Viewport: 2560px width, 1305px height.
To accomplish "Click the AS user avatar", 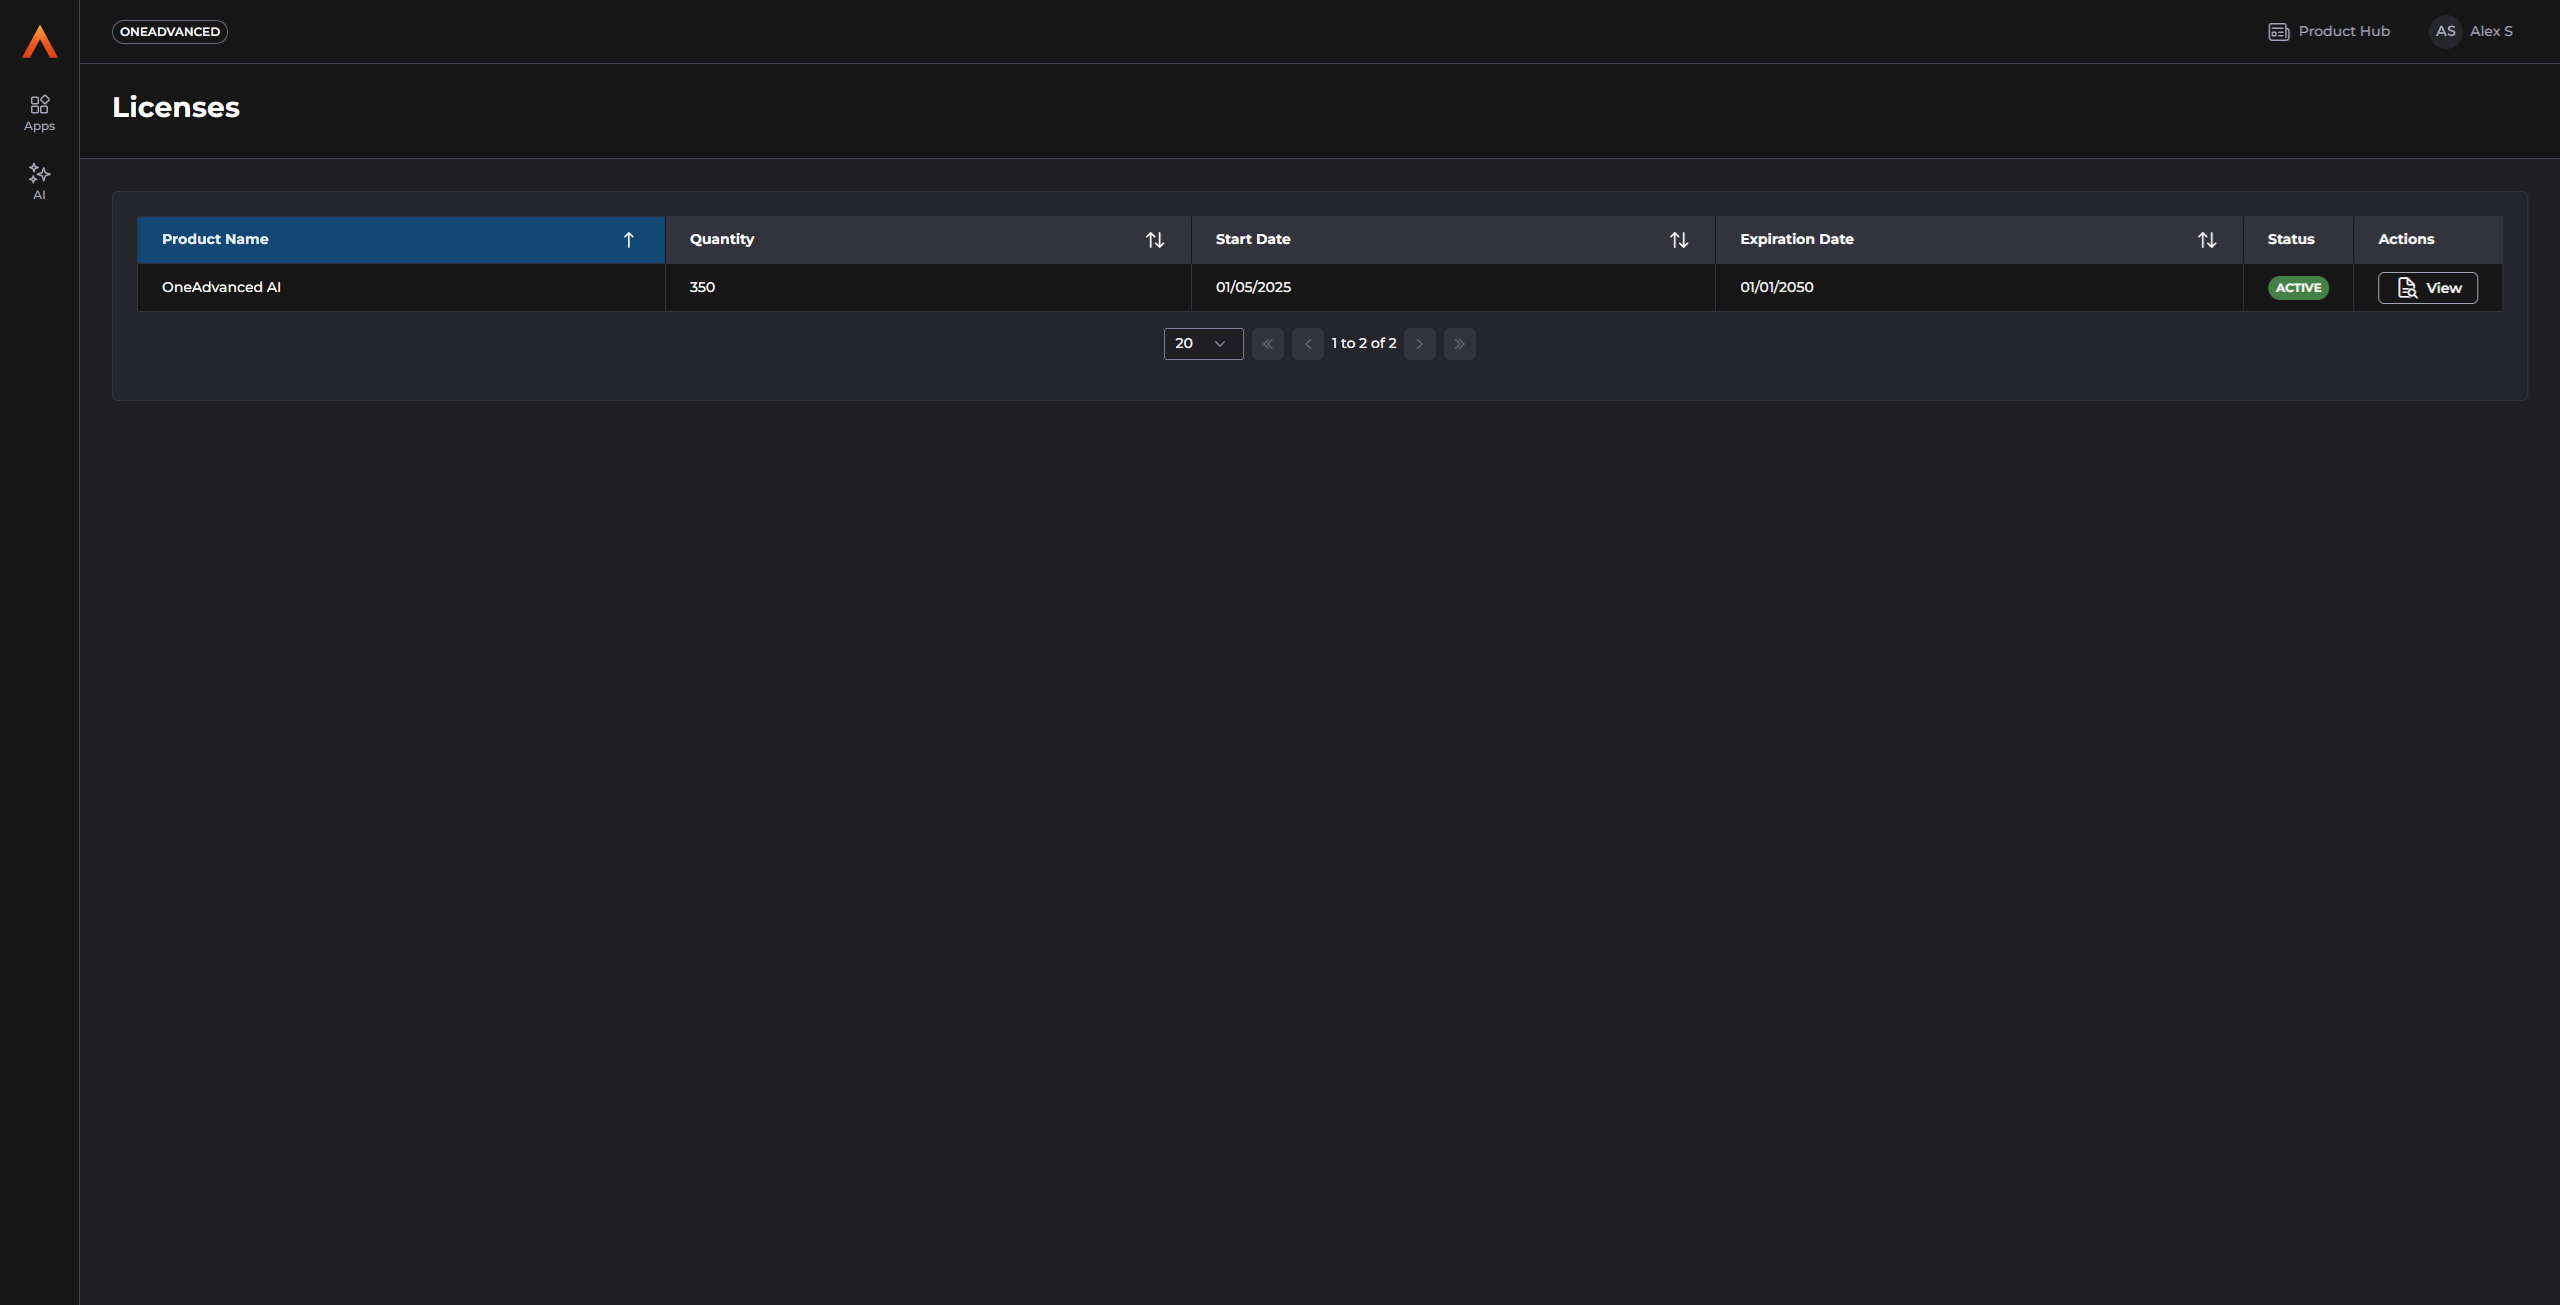I will pos(2445,32).
